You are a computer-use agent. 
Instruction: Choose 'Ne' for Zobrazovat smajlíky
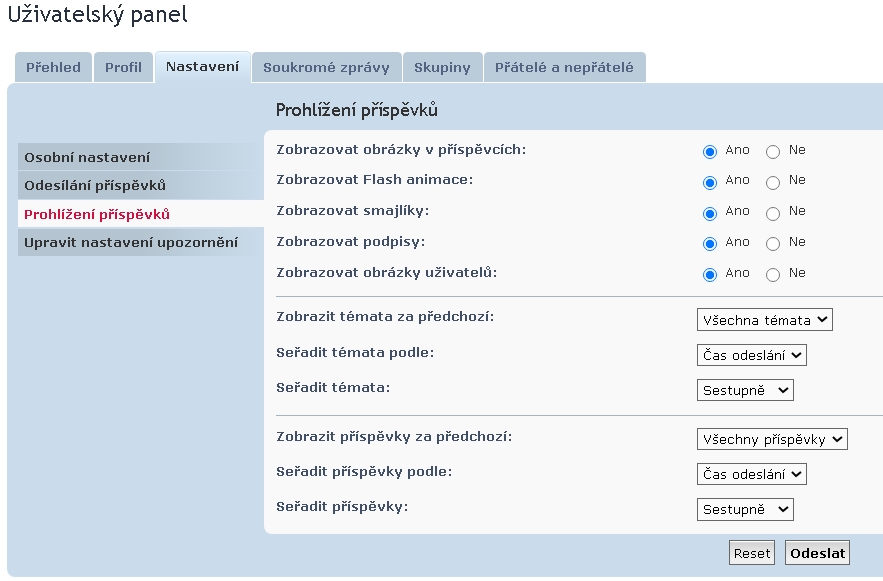pyautogui.click(x=773, y=213)
